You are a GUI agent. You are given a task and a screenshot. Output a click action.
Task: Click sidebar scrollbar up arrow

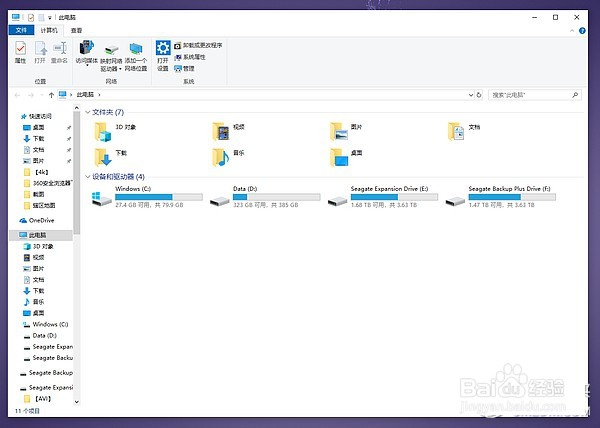[x=77, y=109]
